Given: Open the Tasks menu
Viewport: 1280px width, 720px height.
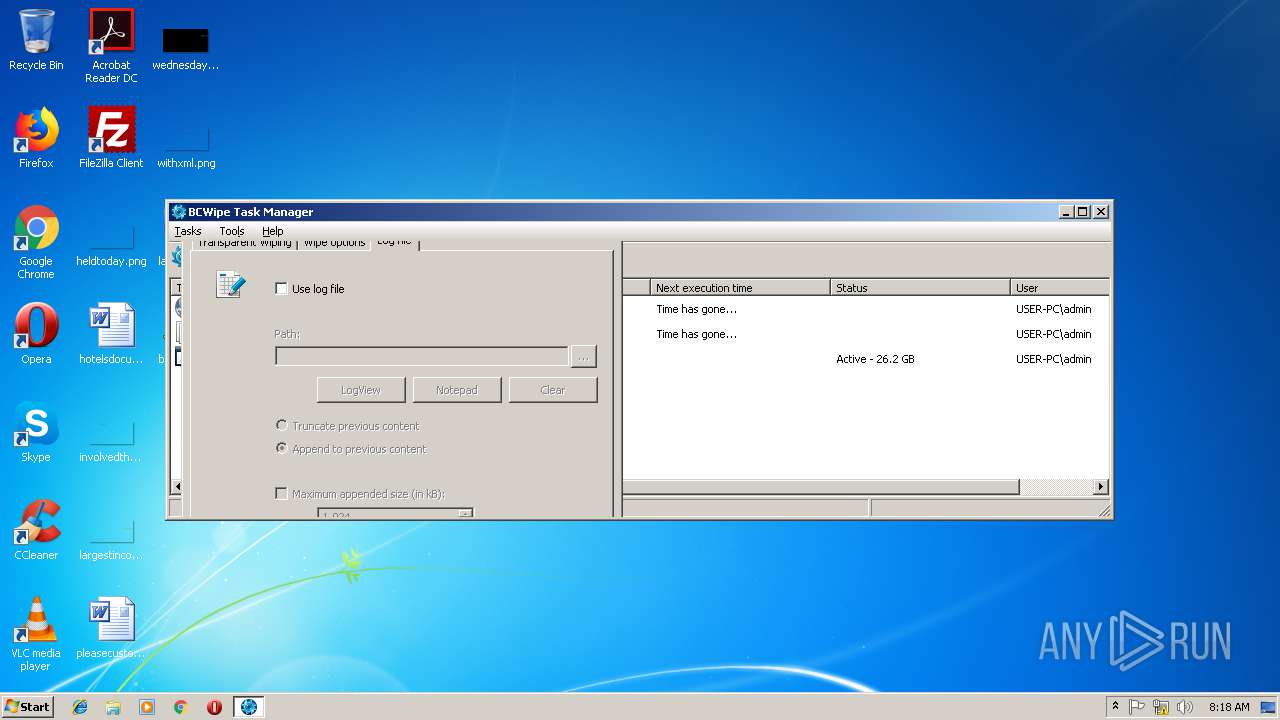Looking at the screenshot, I should coord(188,231).
